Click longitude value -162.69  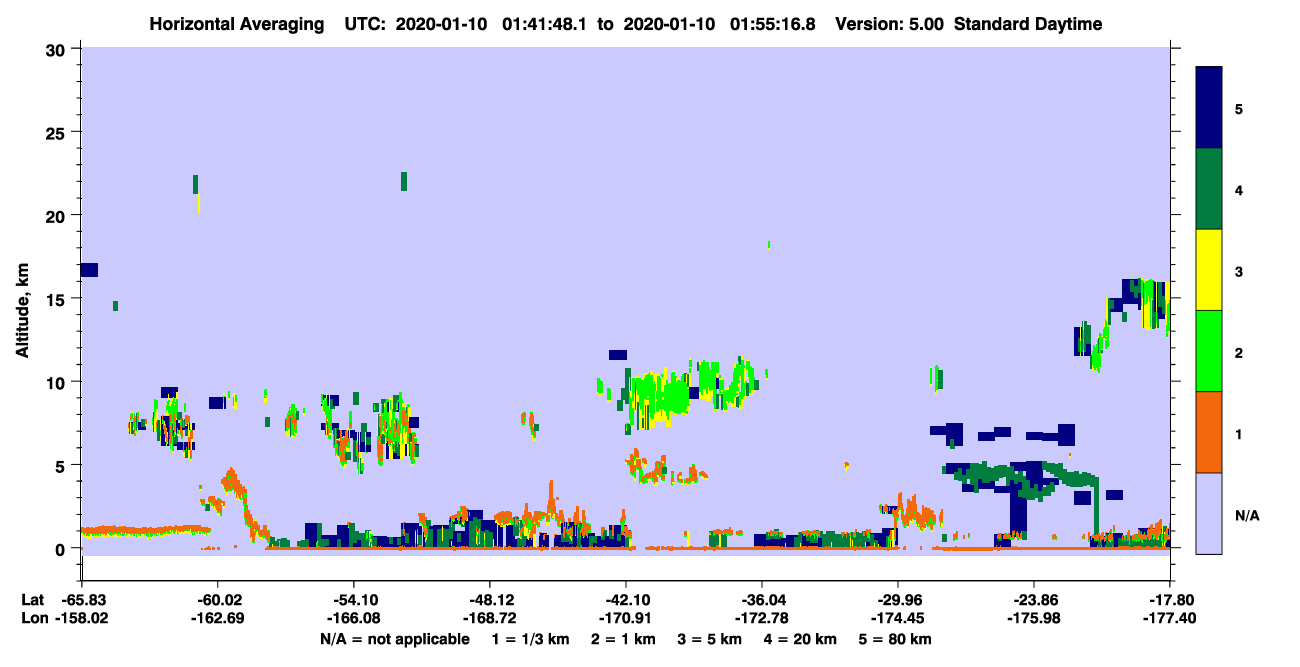[x=217, y=619]
